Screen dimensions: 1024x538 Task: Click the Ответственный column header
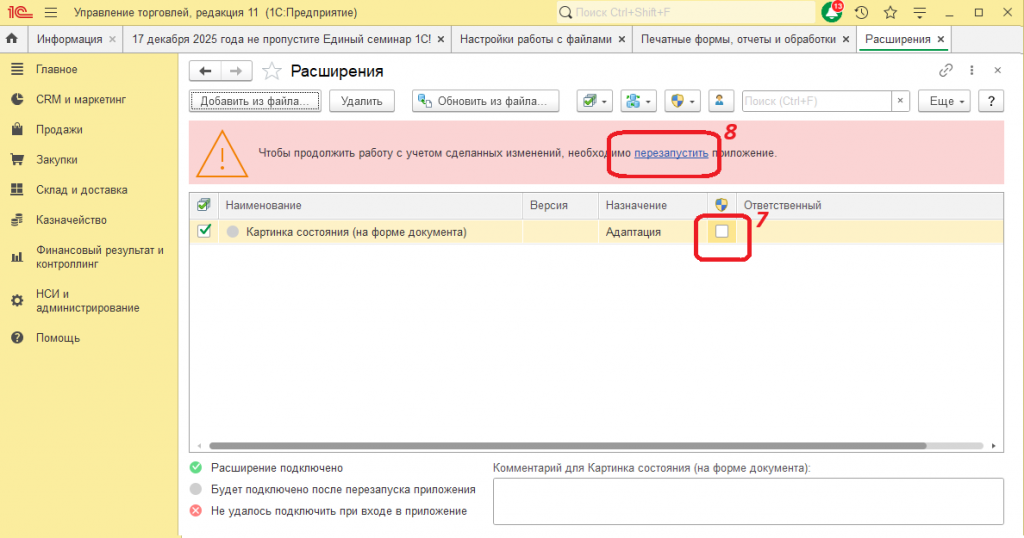(x=869, y=205)
